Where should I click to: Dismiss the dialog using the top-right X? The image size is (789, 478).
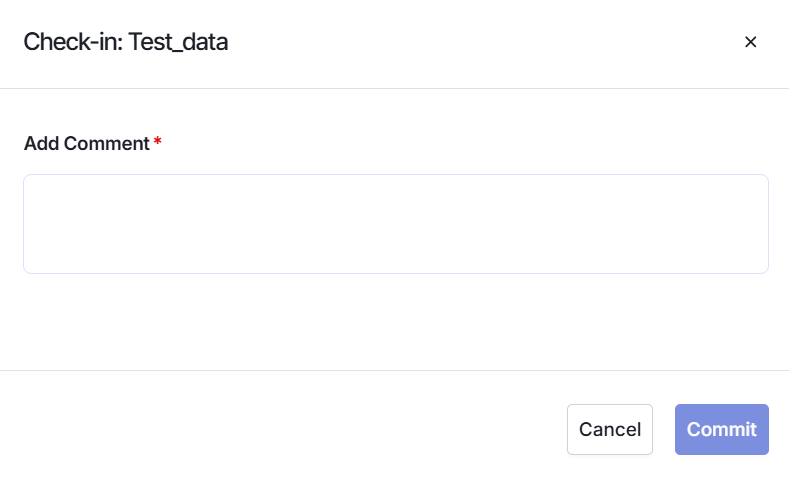pyautogui.click(x=750, y=42)
